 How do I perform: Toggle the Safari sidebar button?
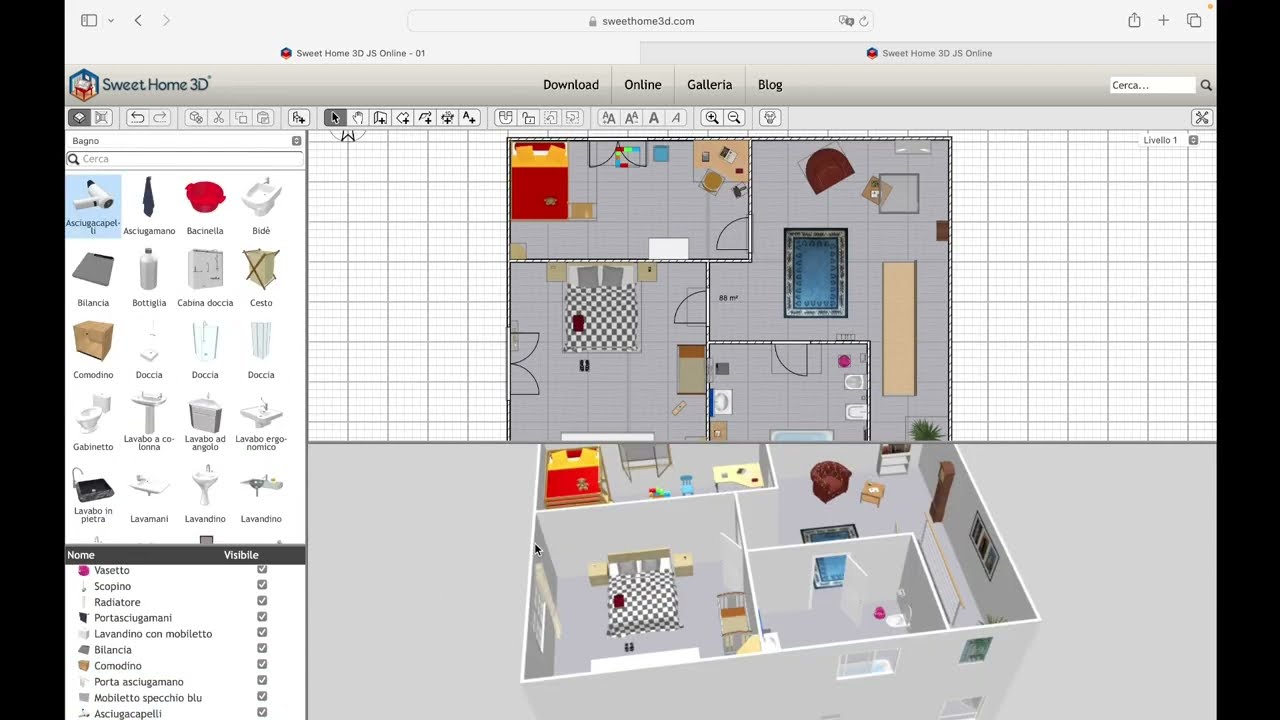(x=89, y=21)
